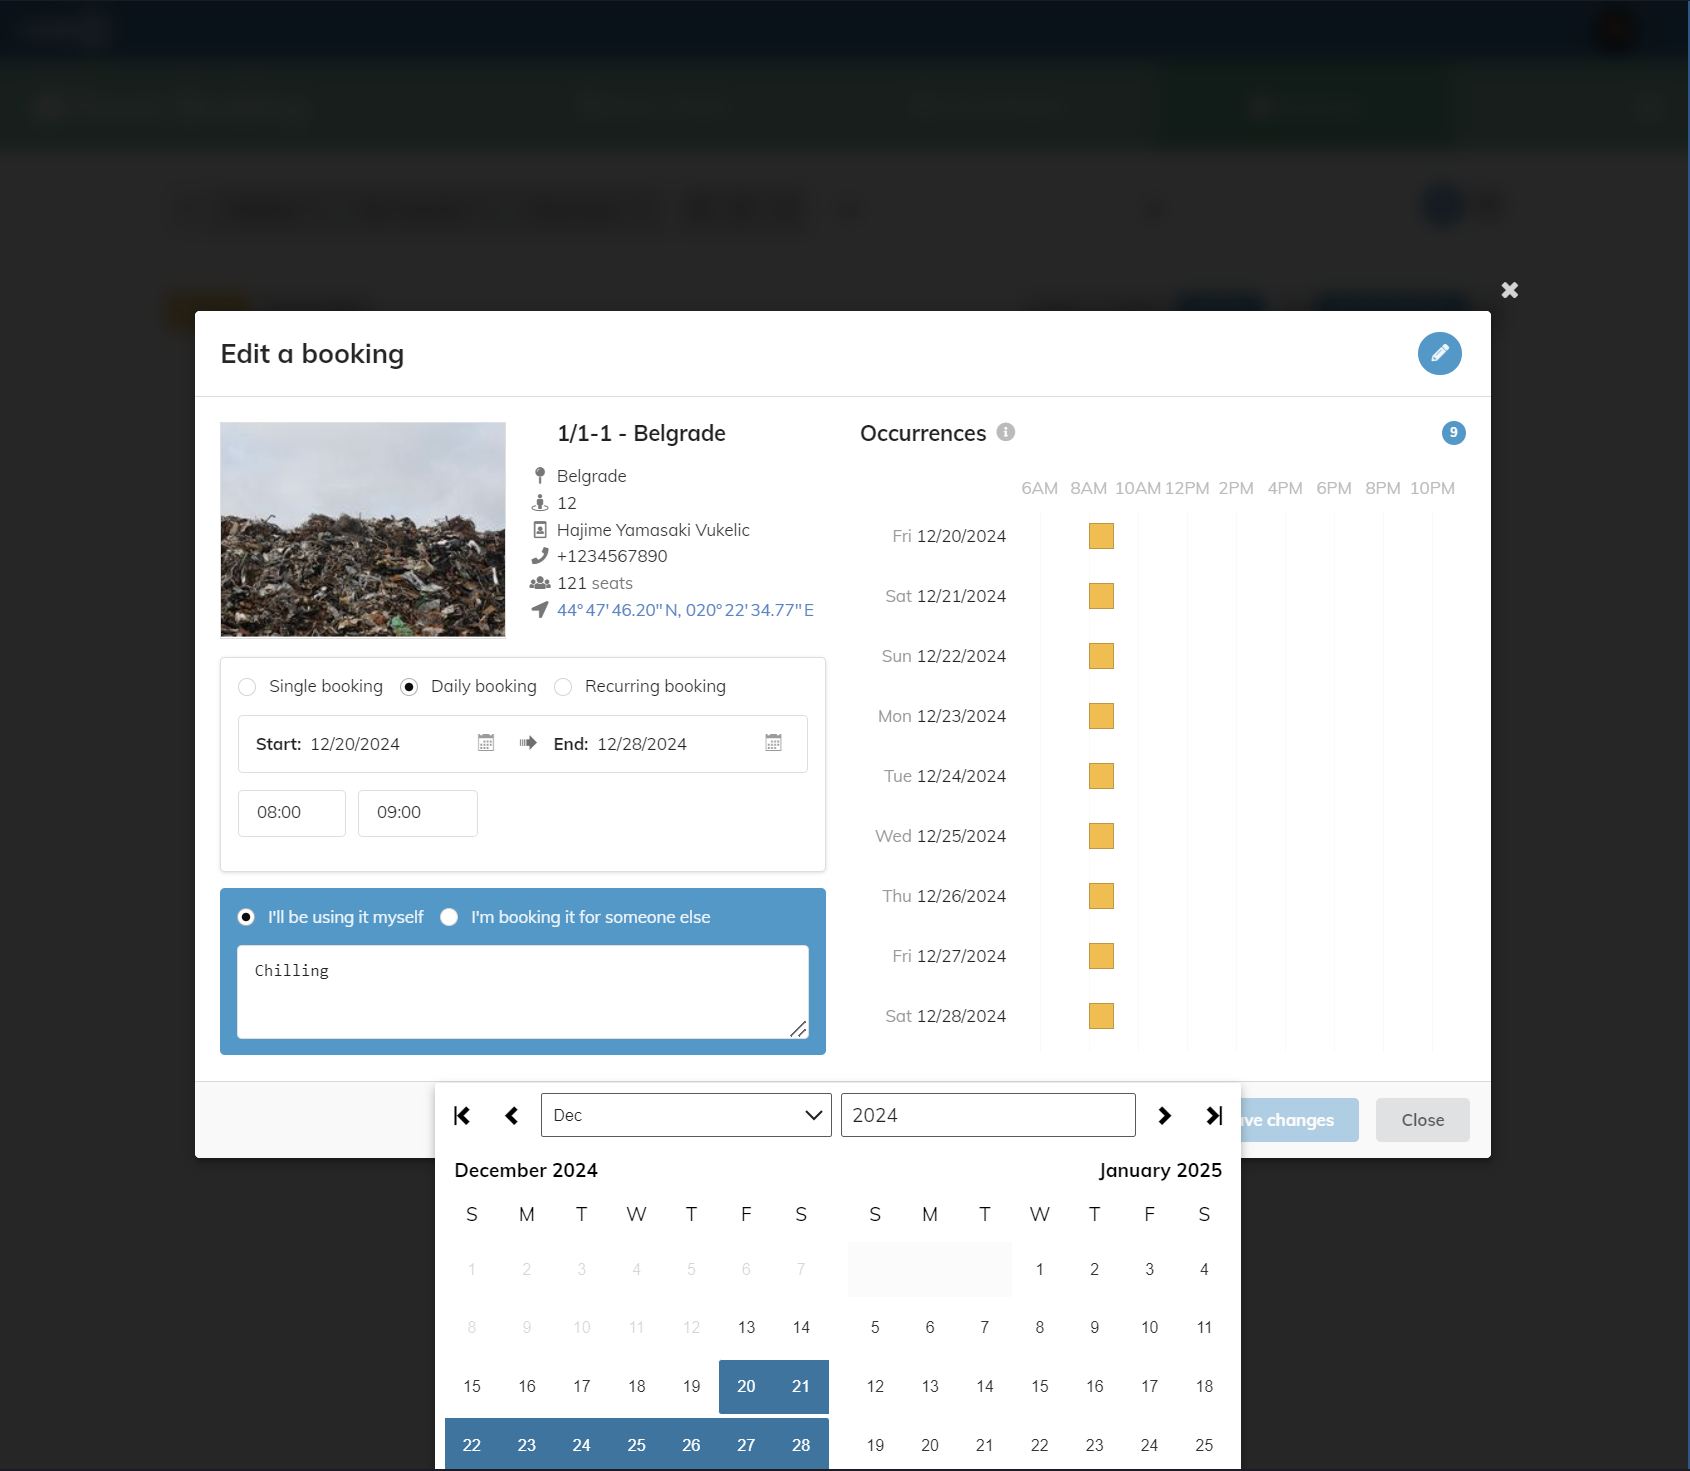1690x1471 pixels.
Task: Open the coordinates location link
Action: [685, 610]
